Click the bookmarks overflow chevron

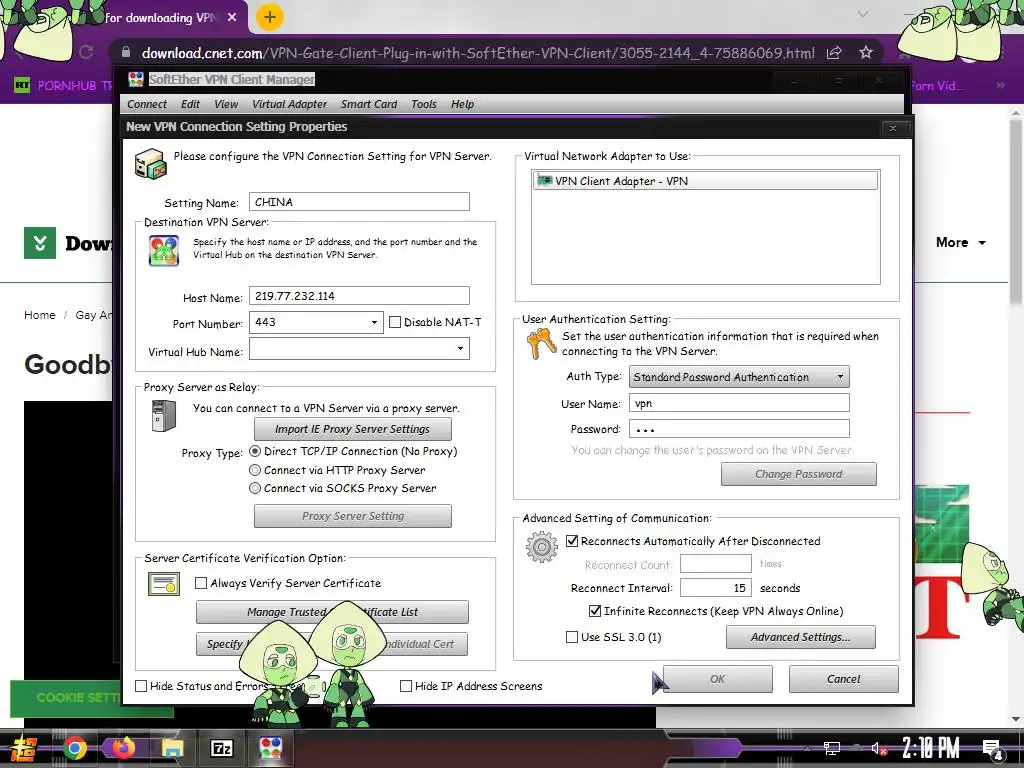(1000, 86)
